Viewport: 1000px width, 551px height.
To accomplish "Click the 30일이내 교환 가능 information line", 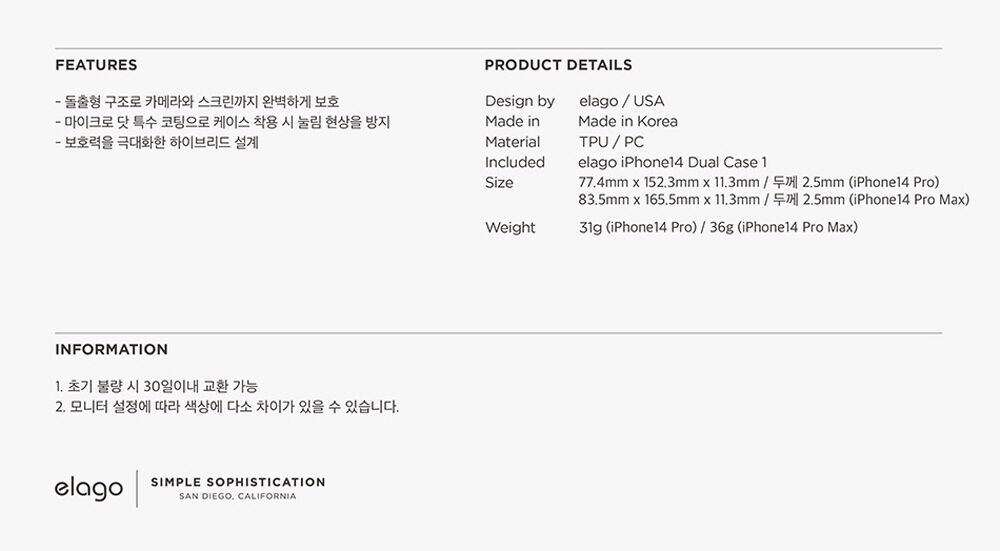I will coord(156,386).
